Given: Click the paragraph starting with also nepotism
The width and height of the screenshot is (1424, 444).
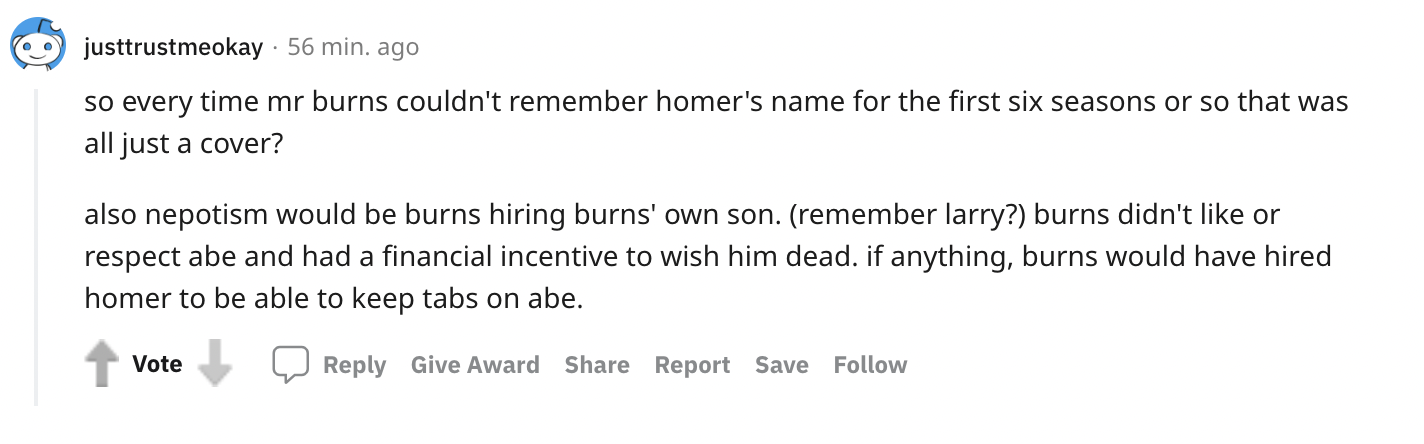Looking at the screenshot, I should point(708,256).
